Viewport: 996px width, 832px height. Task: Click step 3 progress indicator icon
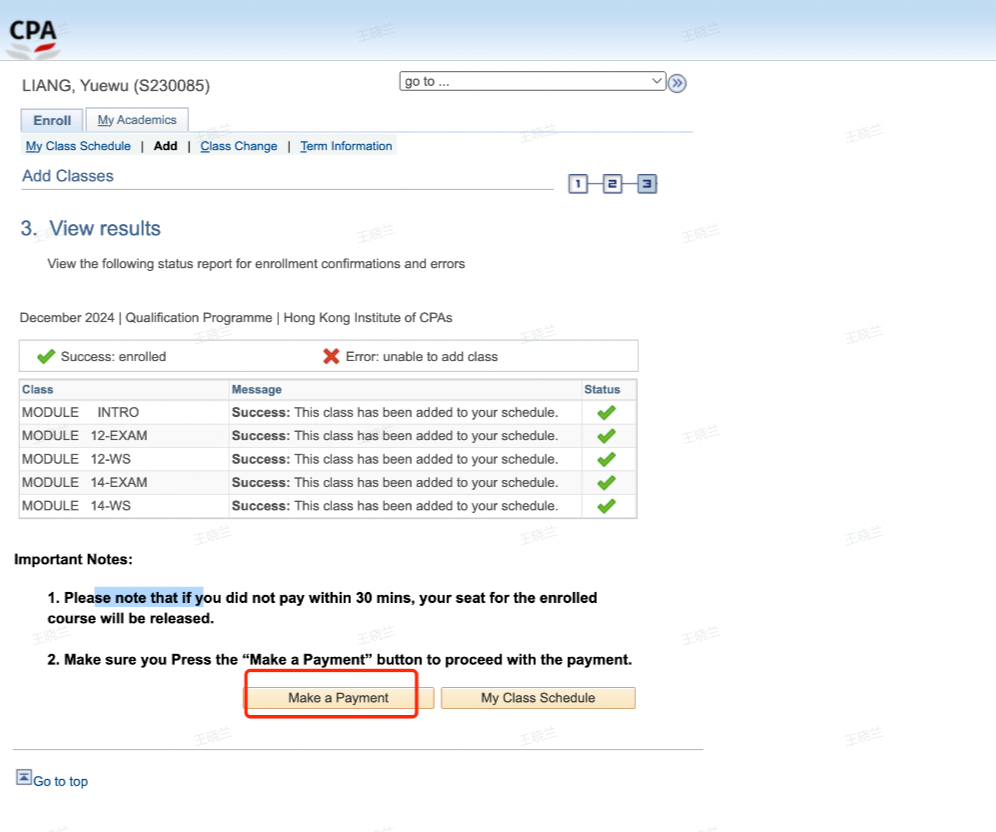point(647,184)
